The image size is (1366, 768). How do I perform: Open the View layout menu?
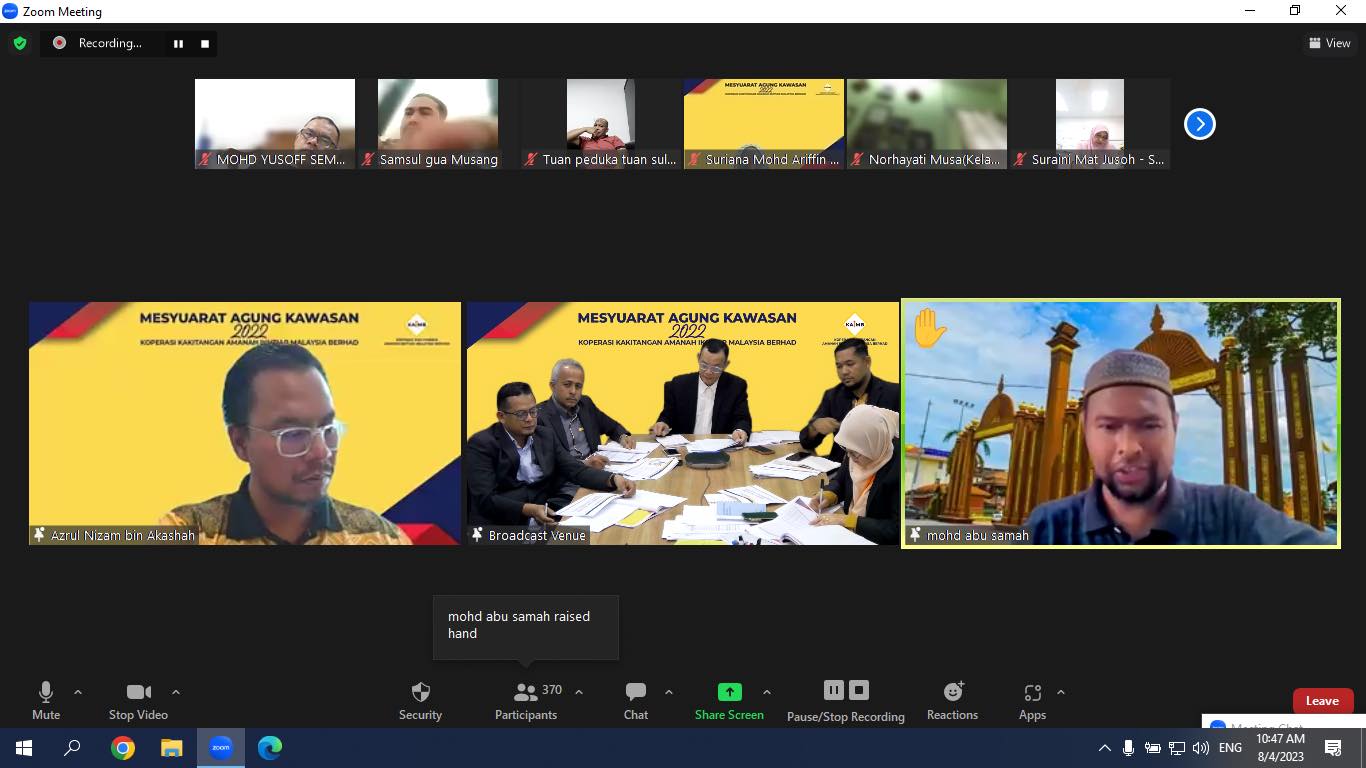click(x=1330, y=43)
